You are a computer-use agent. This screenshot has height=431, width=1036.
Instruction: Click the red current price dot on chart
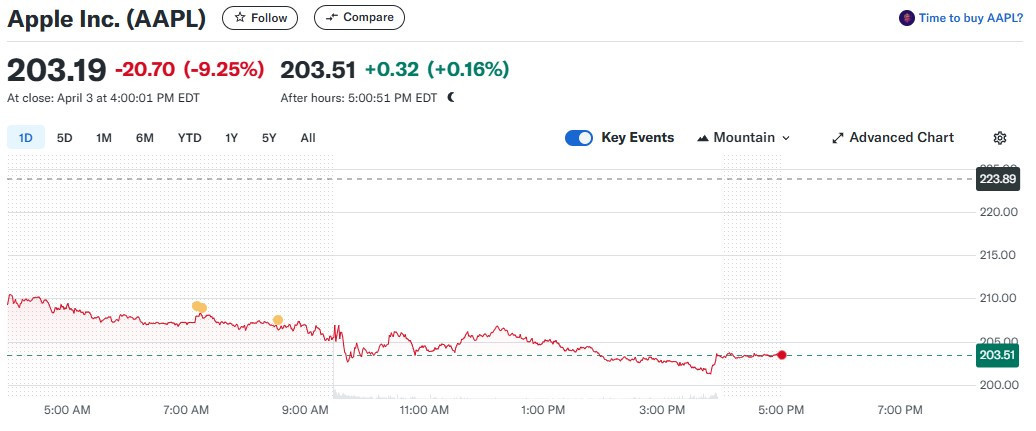click(x=782, y=355)
